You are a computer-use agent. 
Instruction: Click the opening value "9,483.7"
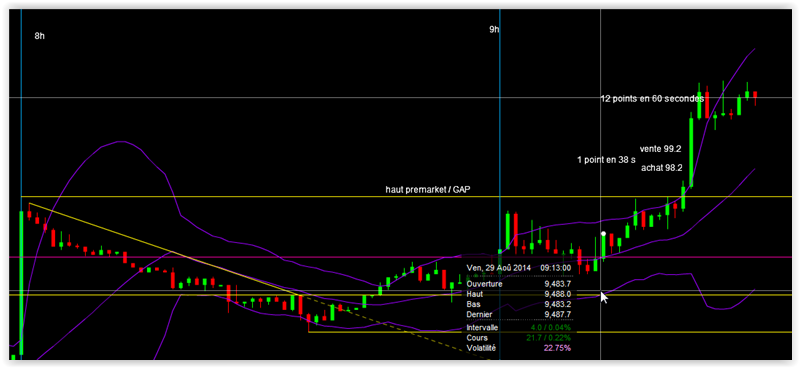(557, 284)
